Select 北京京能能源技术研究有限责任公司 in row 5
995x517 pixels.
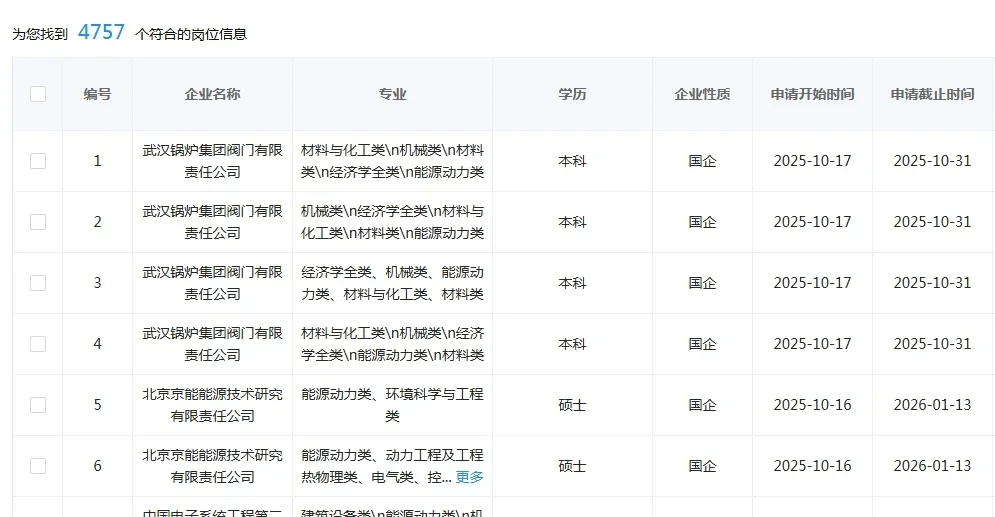pyautogui.click(x=213, y=405)
